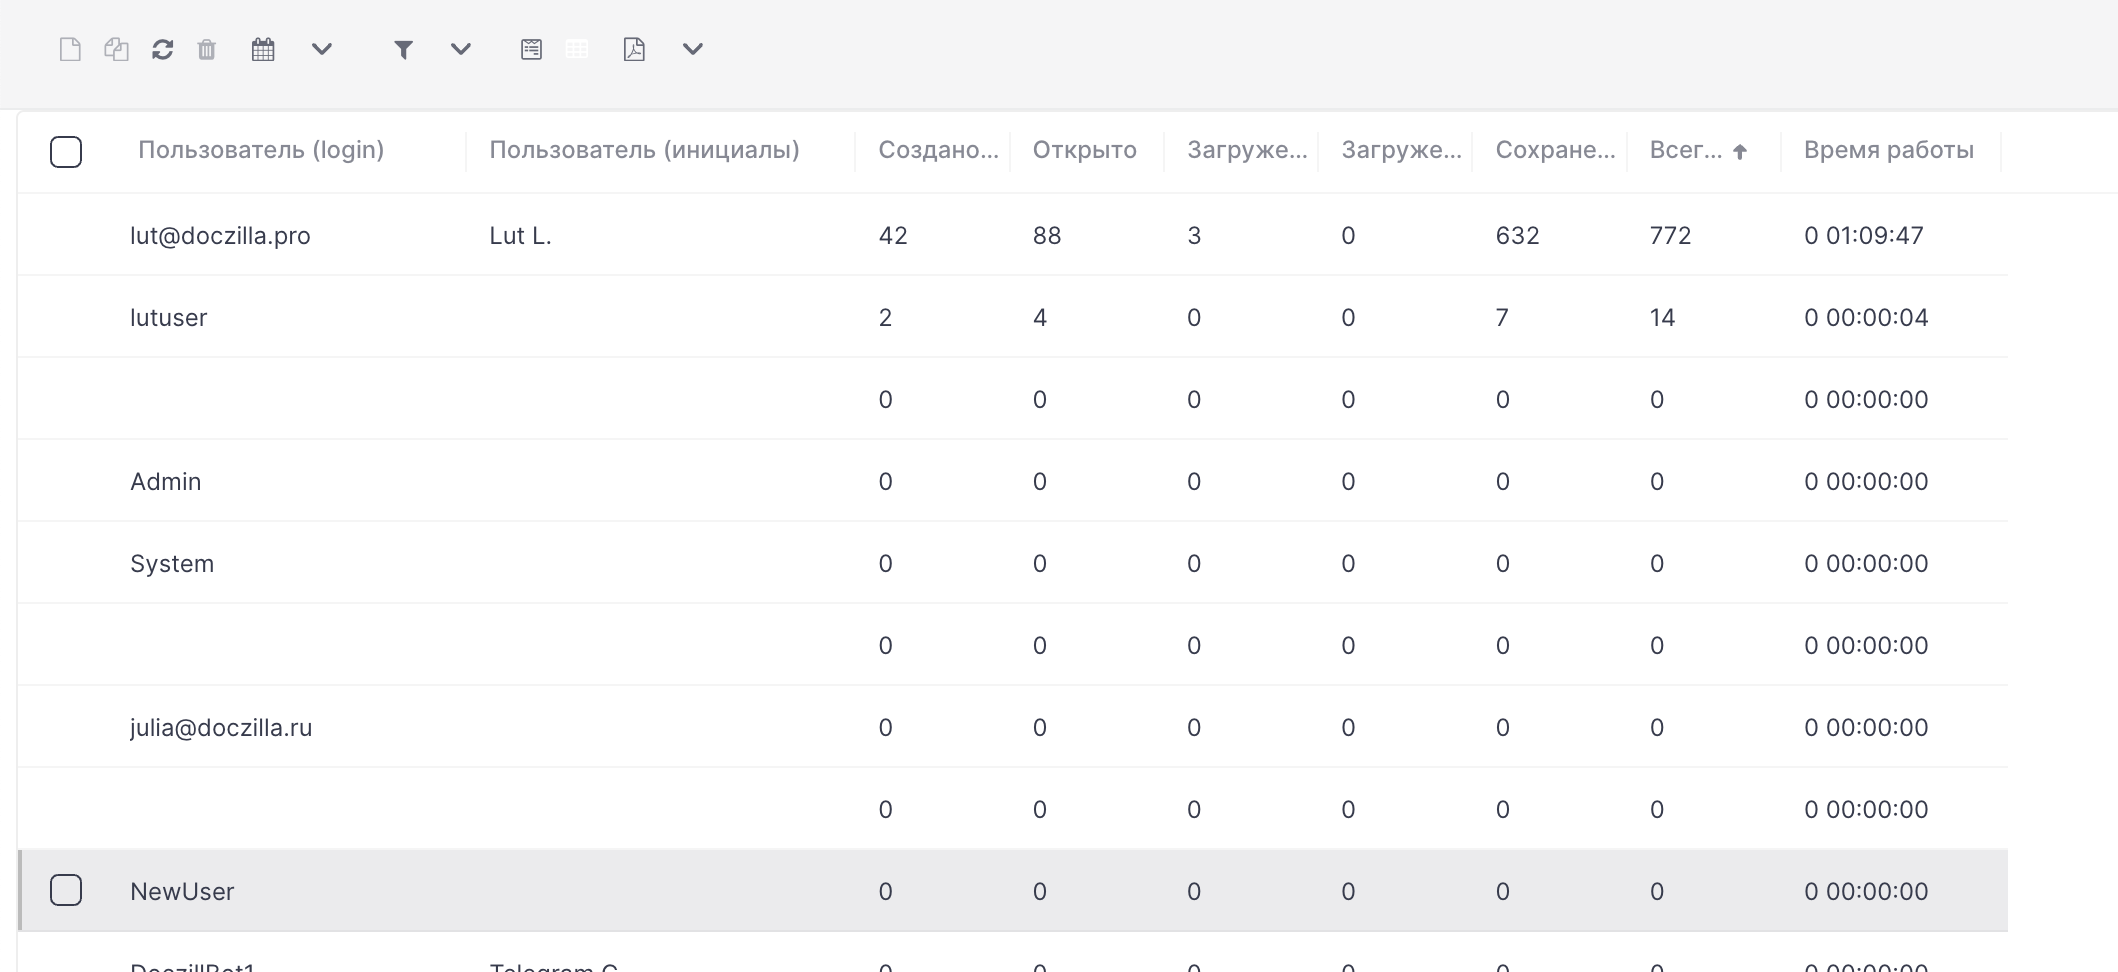Expand the dropdown next to filter
Screen dimensions: 2118x972
tap(460, 49)
